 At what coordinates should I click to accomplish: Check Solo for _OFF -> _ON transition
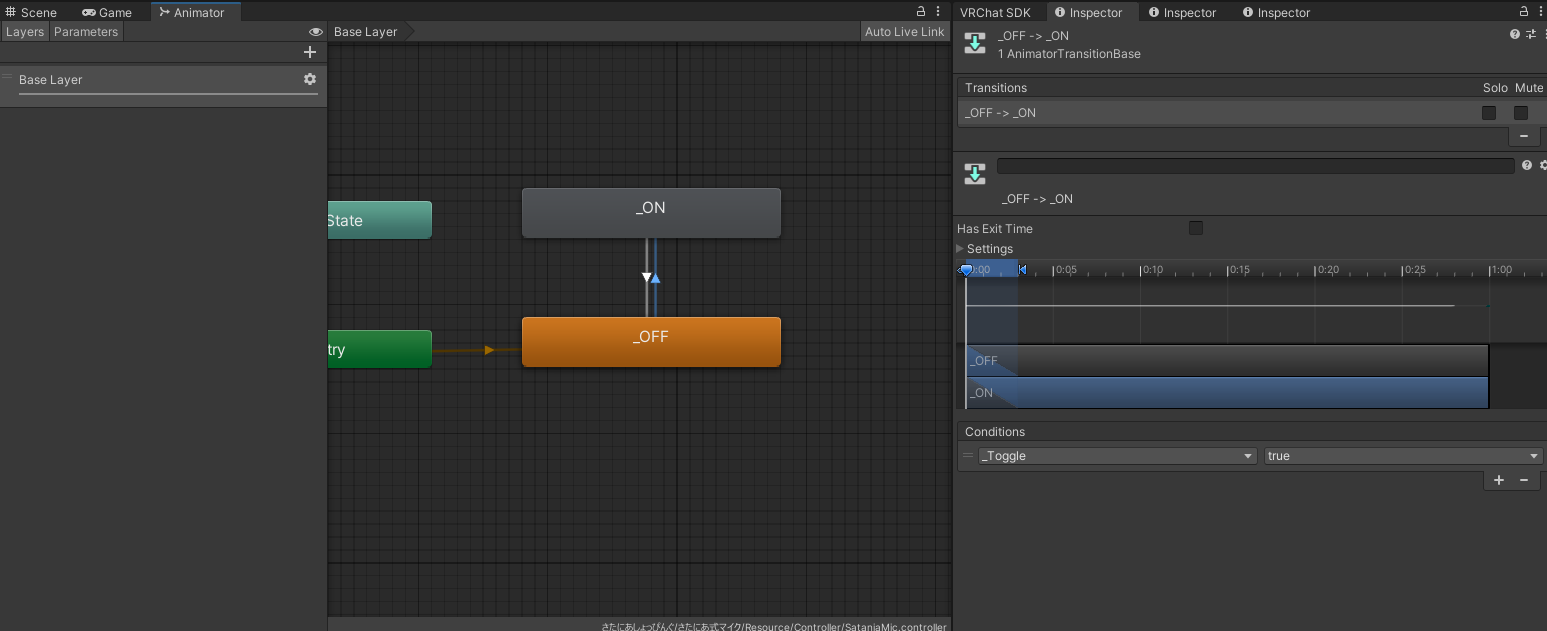tap(1489, 113)
